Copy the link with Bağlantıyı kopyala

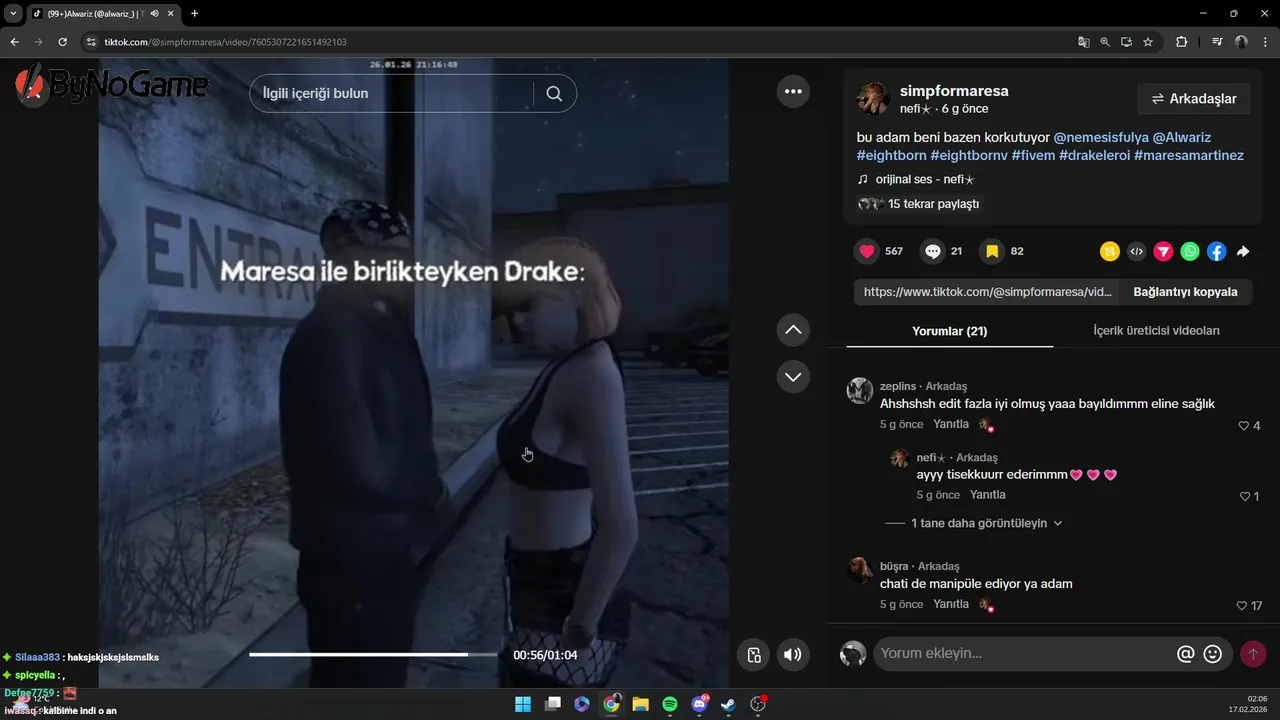coord(1185,292)
